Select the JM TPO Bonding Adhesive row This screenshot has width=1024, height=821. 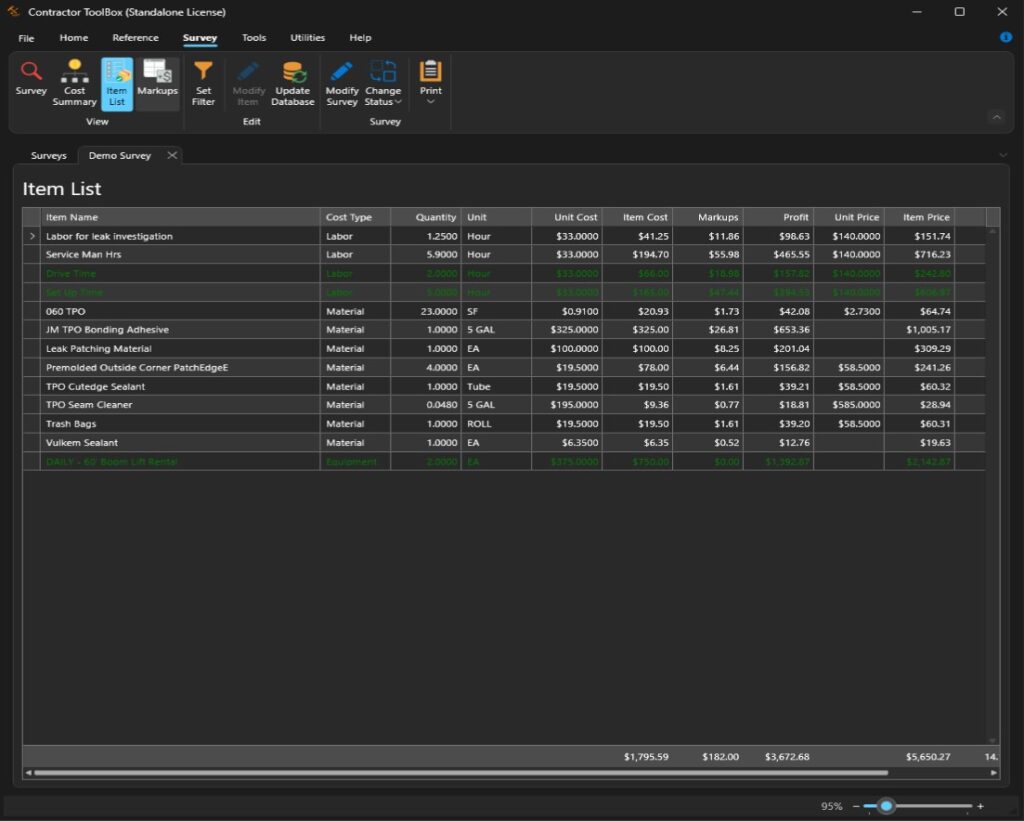pyautogui.click(x=107, y=330)
